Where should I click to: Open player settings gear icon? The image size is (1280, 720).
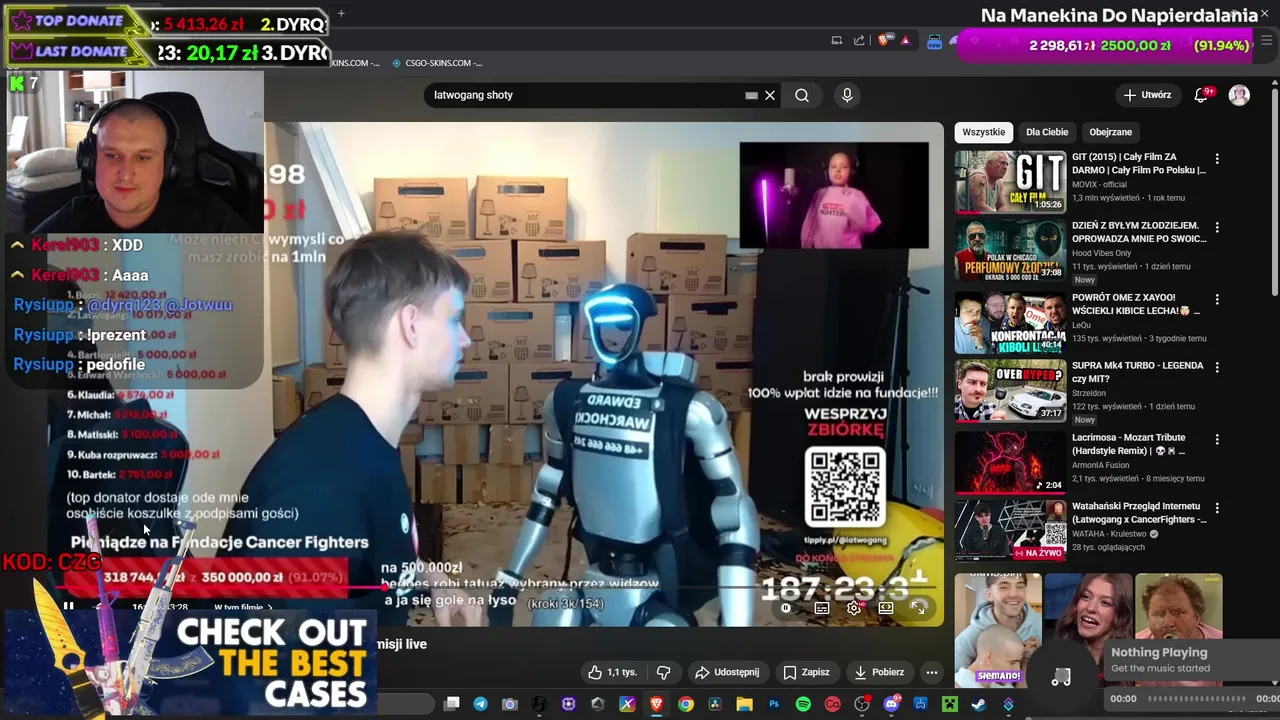[x=853, y=607]
